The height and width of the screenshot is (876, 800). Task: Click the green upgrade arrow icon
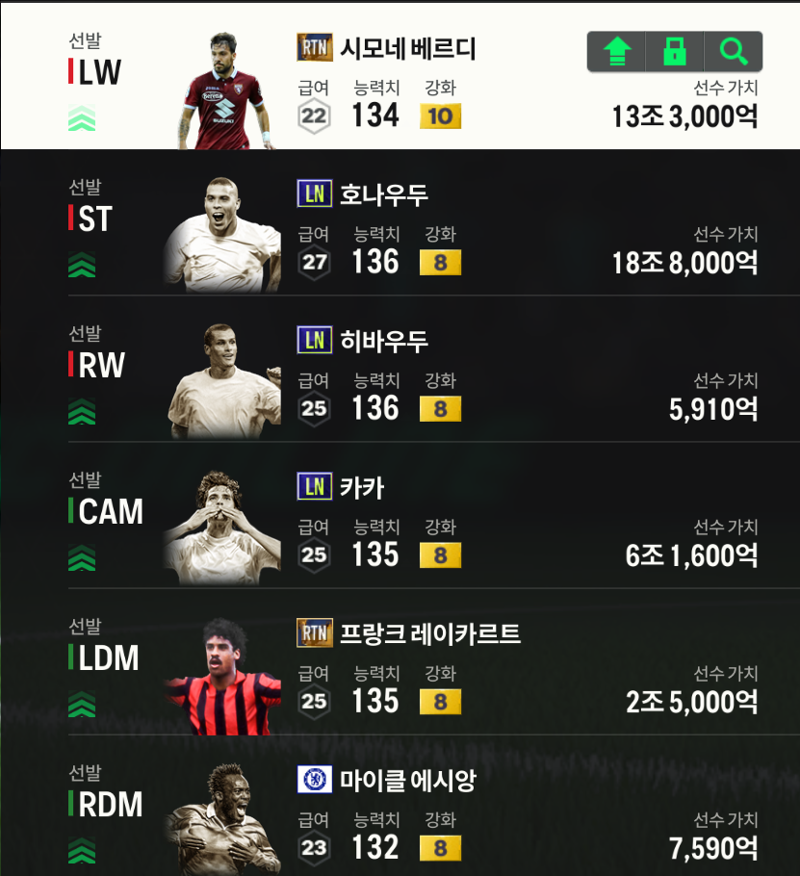pos(617,51)
